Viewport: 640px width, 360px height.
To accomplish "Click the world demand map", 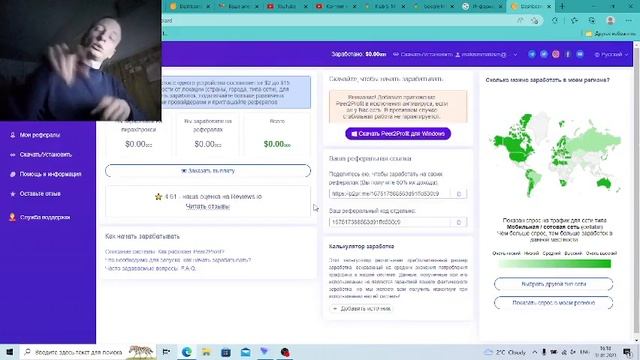I will click(x=555, y=155).
